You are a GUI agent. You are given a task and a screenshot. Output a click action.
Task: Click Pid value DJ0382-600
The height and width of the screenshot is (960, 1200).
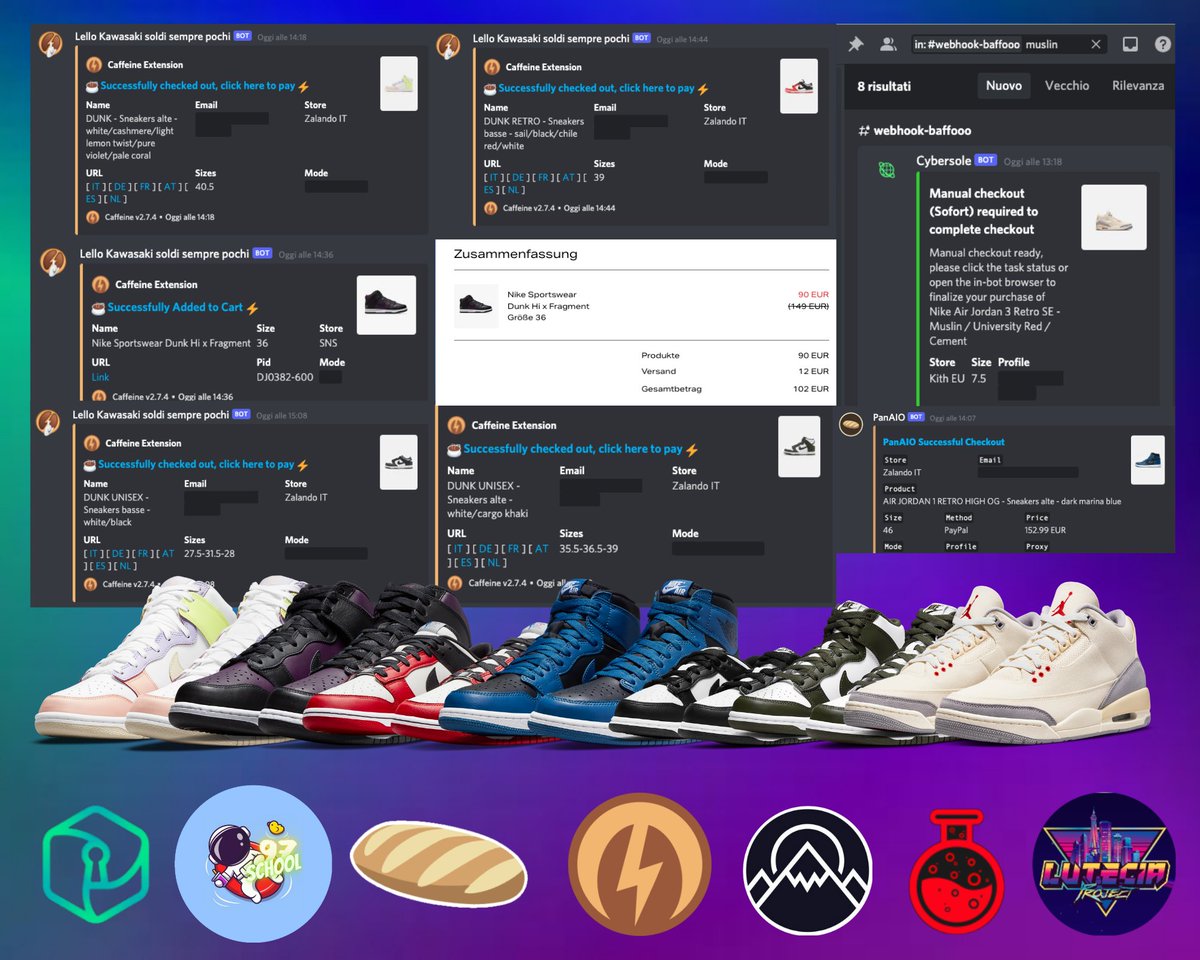pyautogui.click(x=284, y=377)
